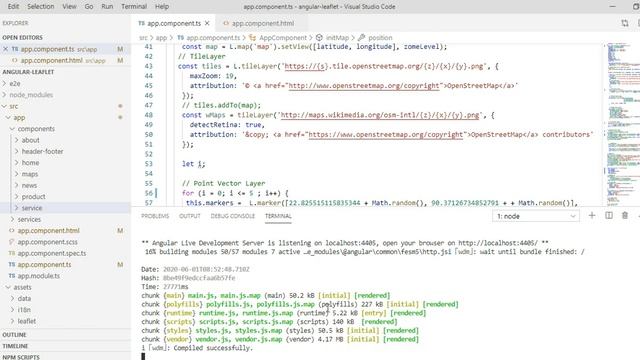This screenshot has width=640, height=360.
Task: Click position in the breadcrumb
Action: (380, 38)
